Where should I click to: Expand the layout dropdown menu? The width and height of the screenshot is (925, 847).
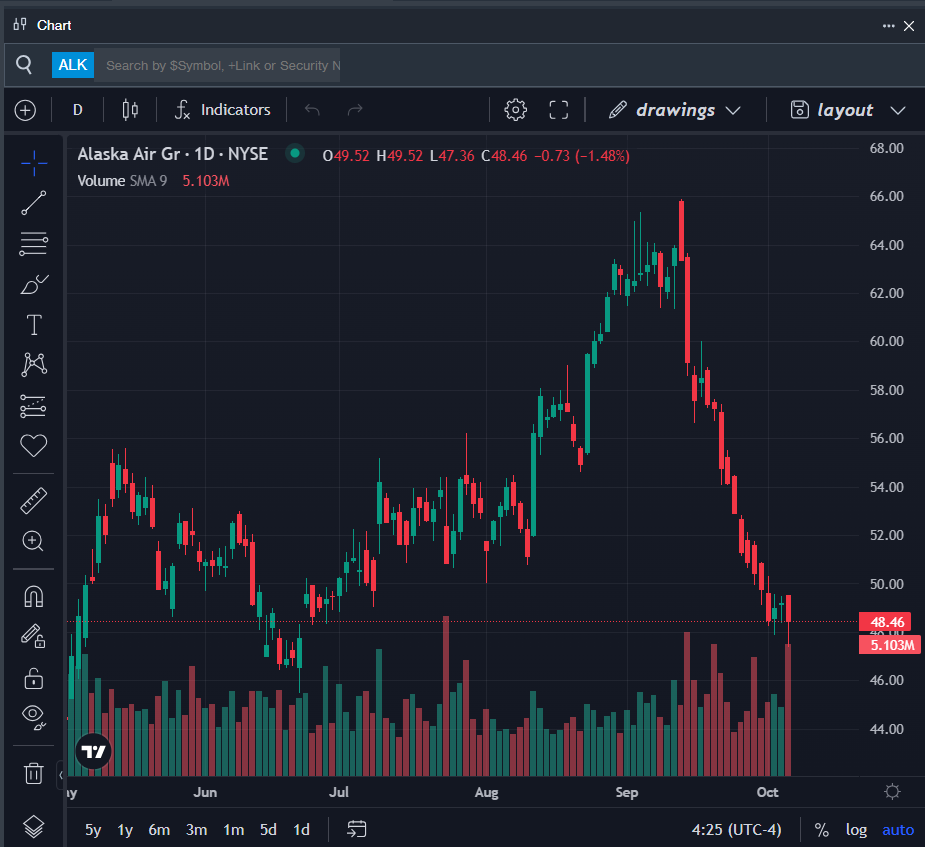847,110
